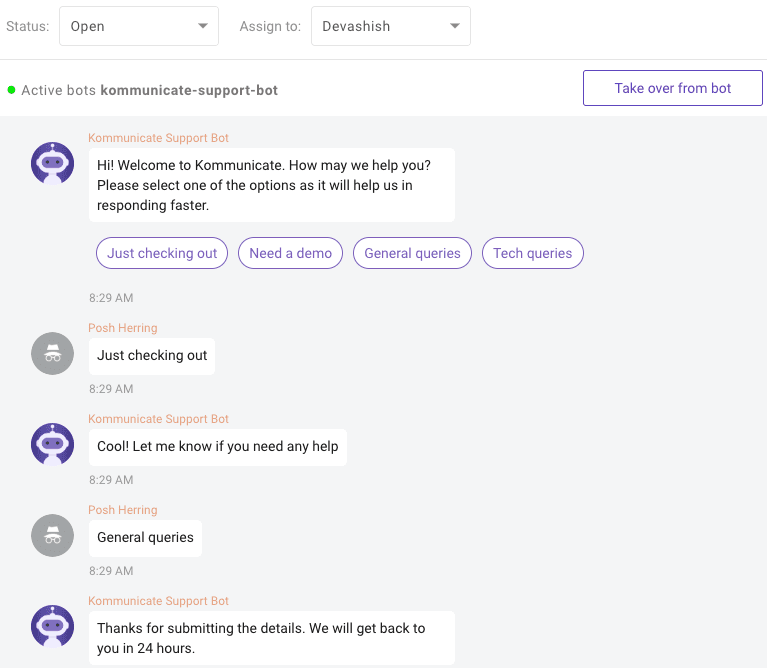Click the bot avatar beside the welcome message

click(52, 163)
